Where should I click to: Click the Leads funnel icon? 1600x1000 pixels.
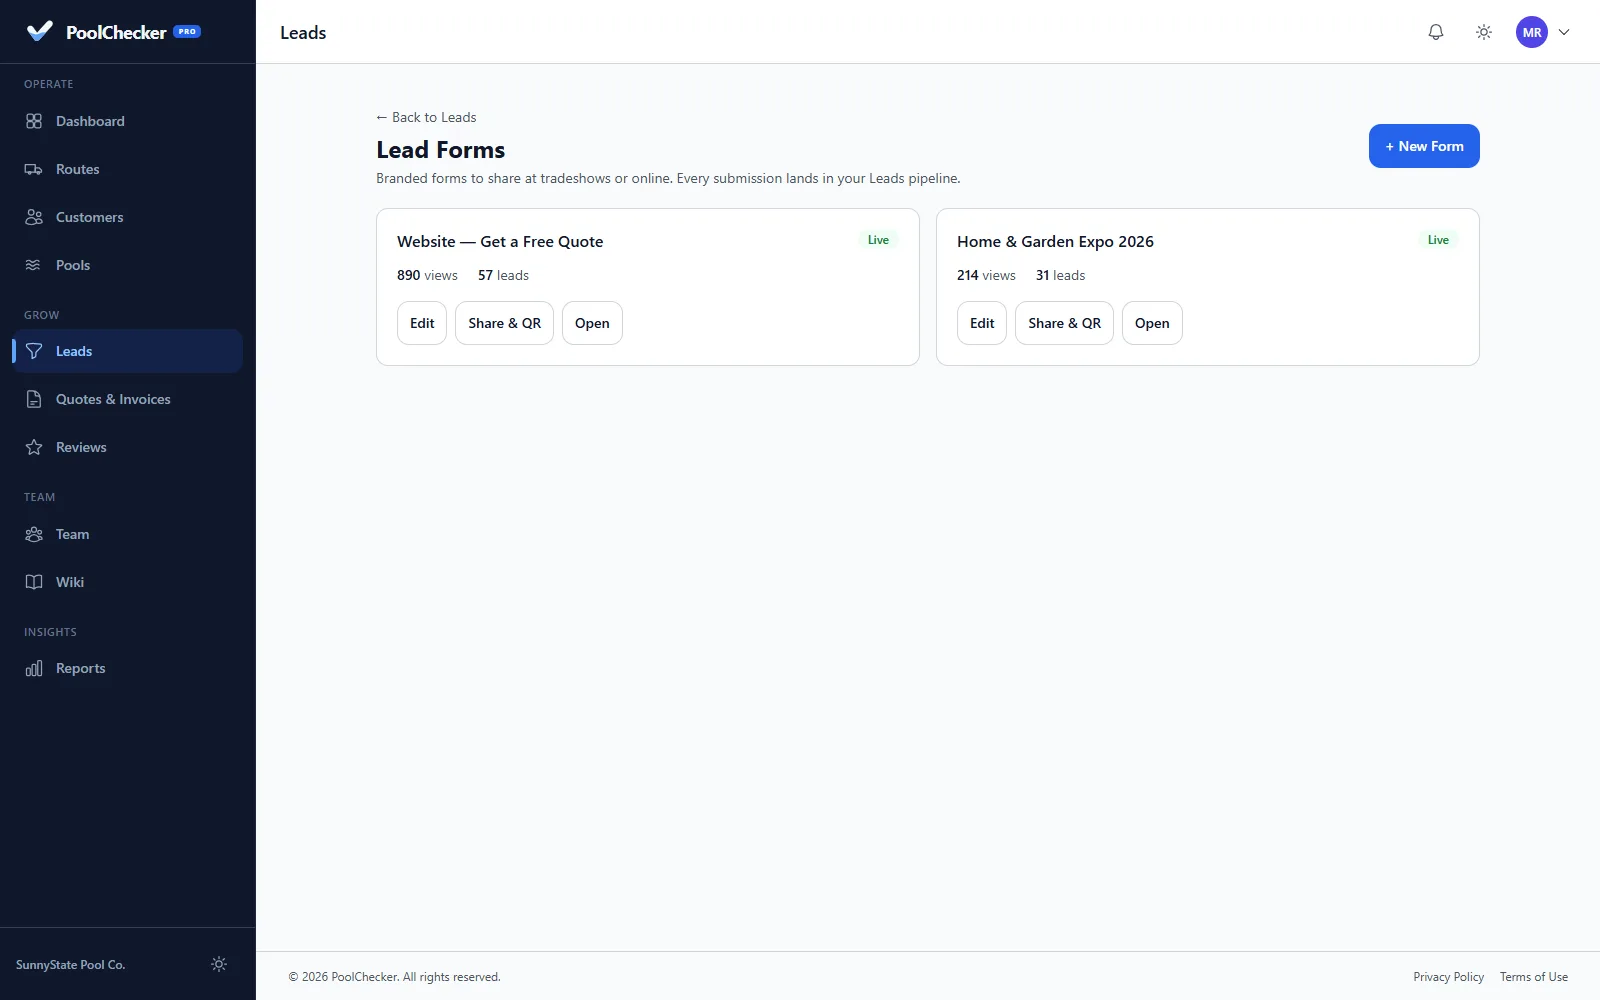tap(34, 351)
